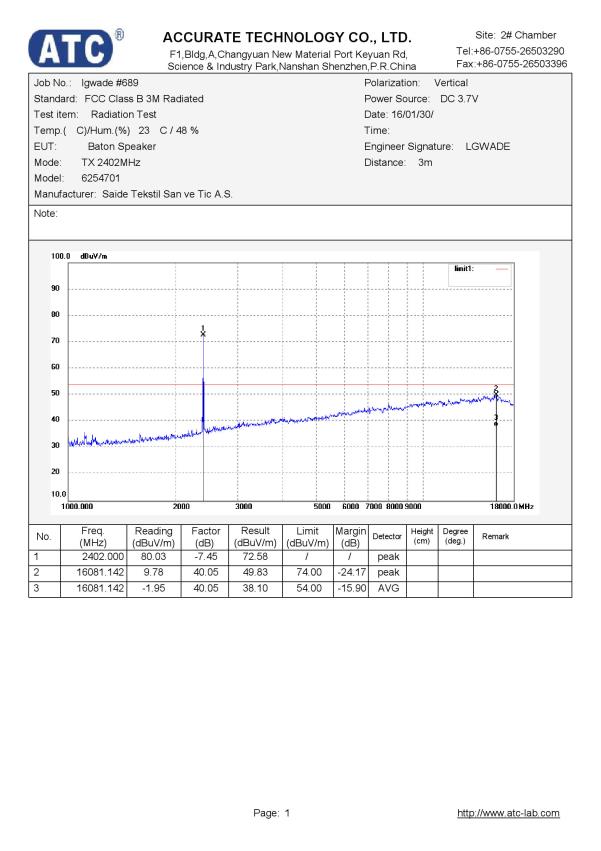Select reading cell -1.95 in row 3
This screenshot has width=601, height=851.
click(154, 588)
